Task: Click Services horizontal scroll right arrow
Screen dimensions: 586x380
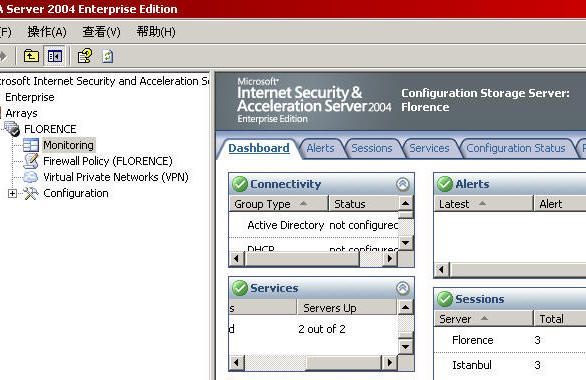Action: tap(390, 362)
